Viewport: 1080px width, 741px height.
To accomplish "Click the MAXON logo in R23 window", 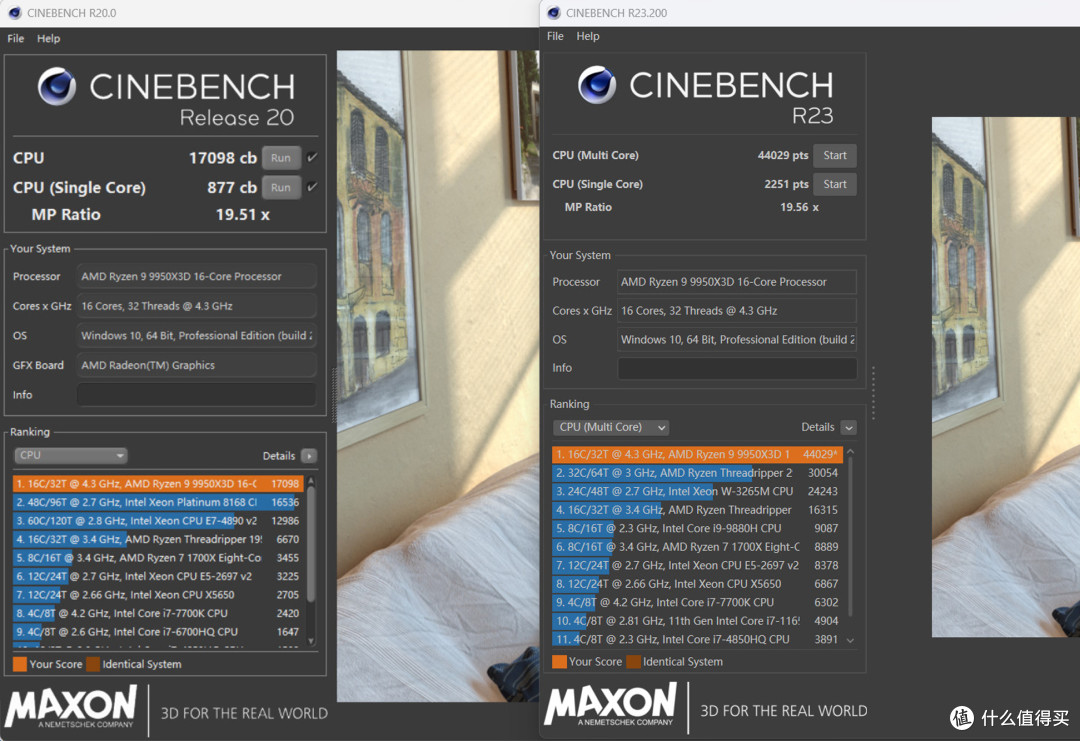I will click(x=610, y=703).
